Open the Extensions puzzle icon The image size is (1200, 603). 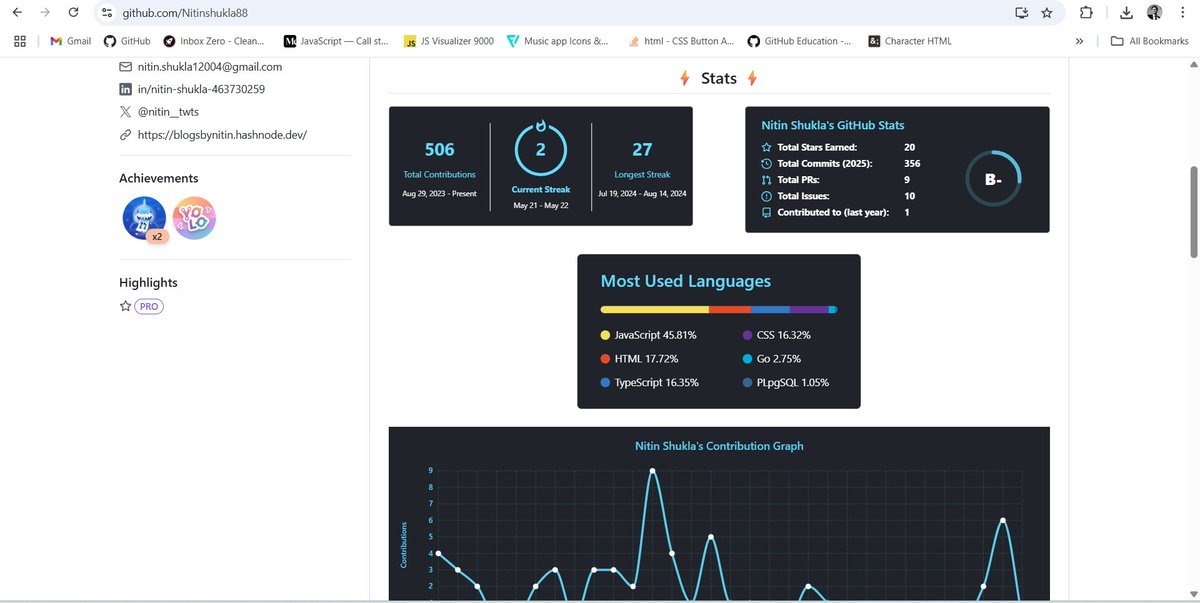[1086, 13]
